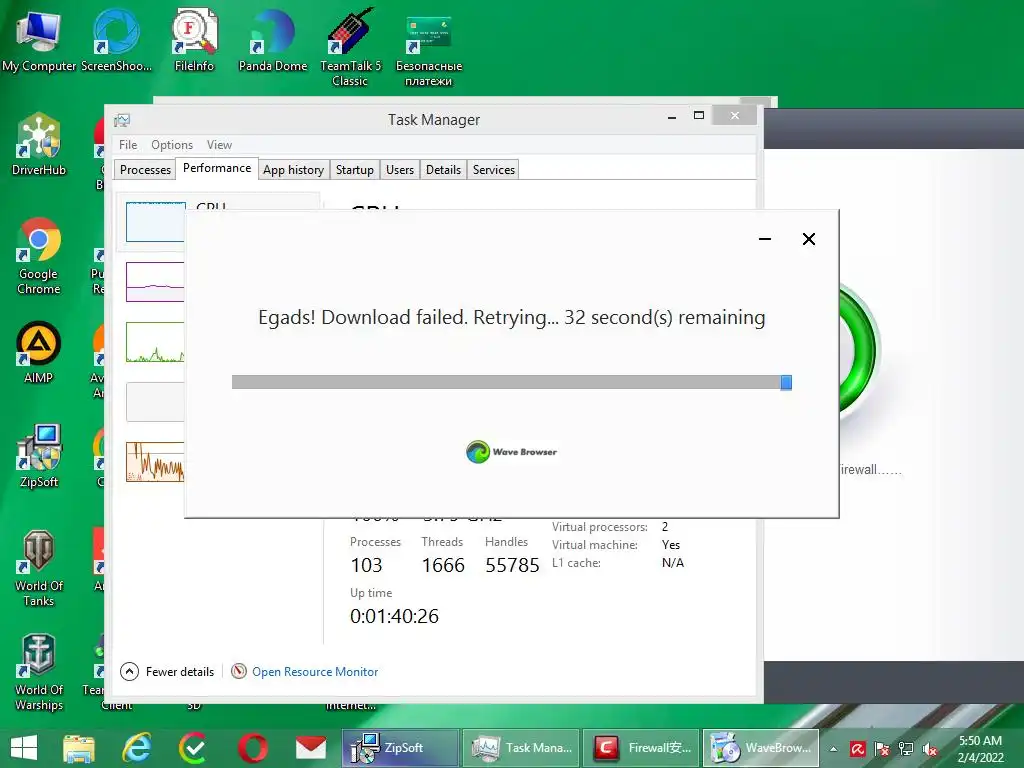Open Task Manager File menu

point(128,145)
